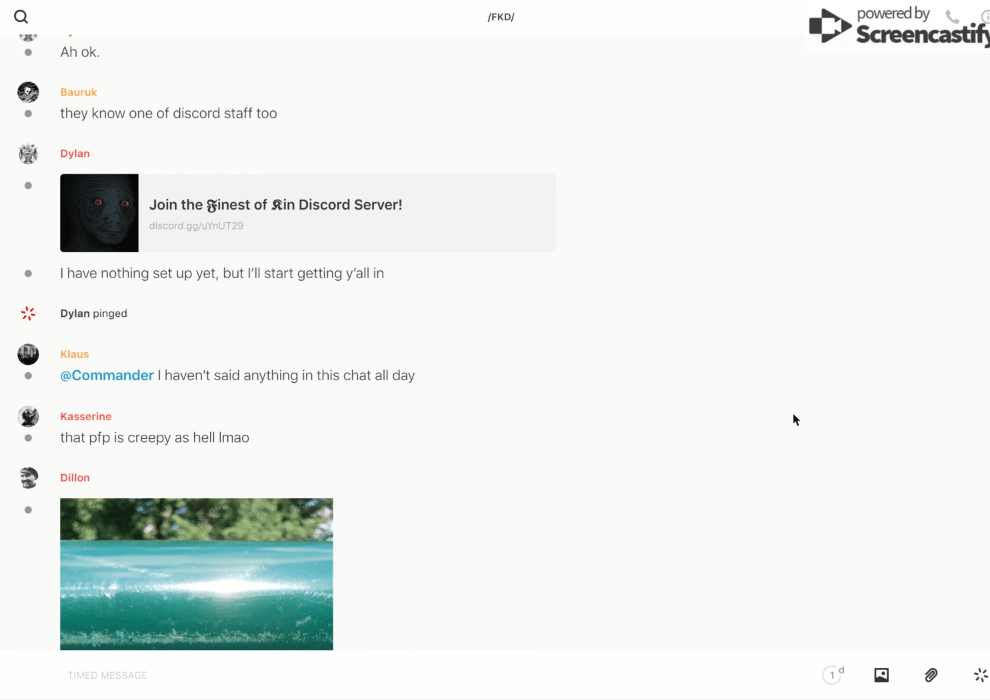Click Bauruk's profile avatar
The width and height of the screenshot is (990, 700).
tap(28, 92)
